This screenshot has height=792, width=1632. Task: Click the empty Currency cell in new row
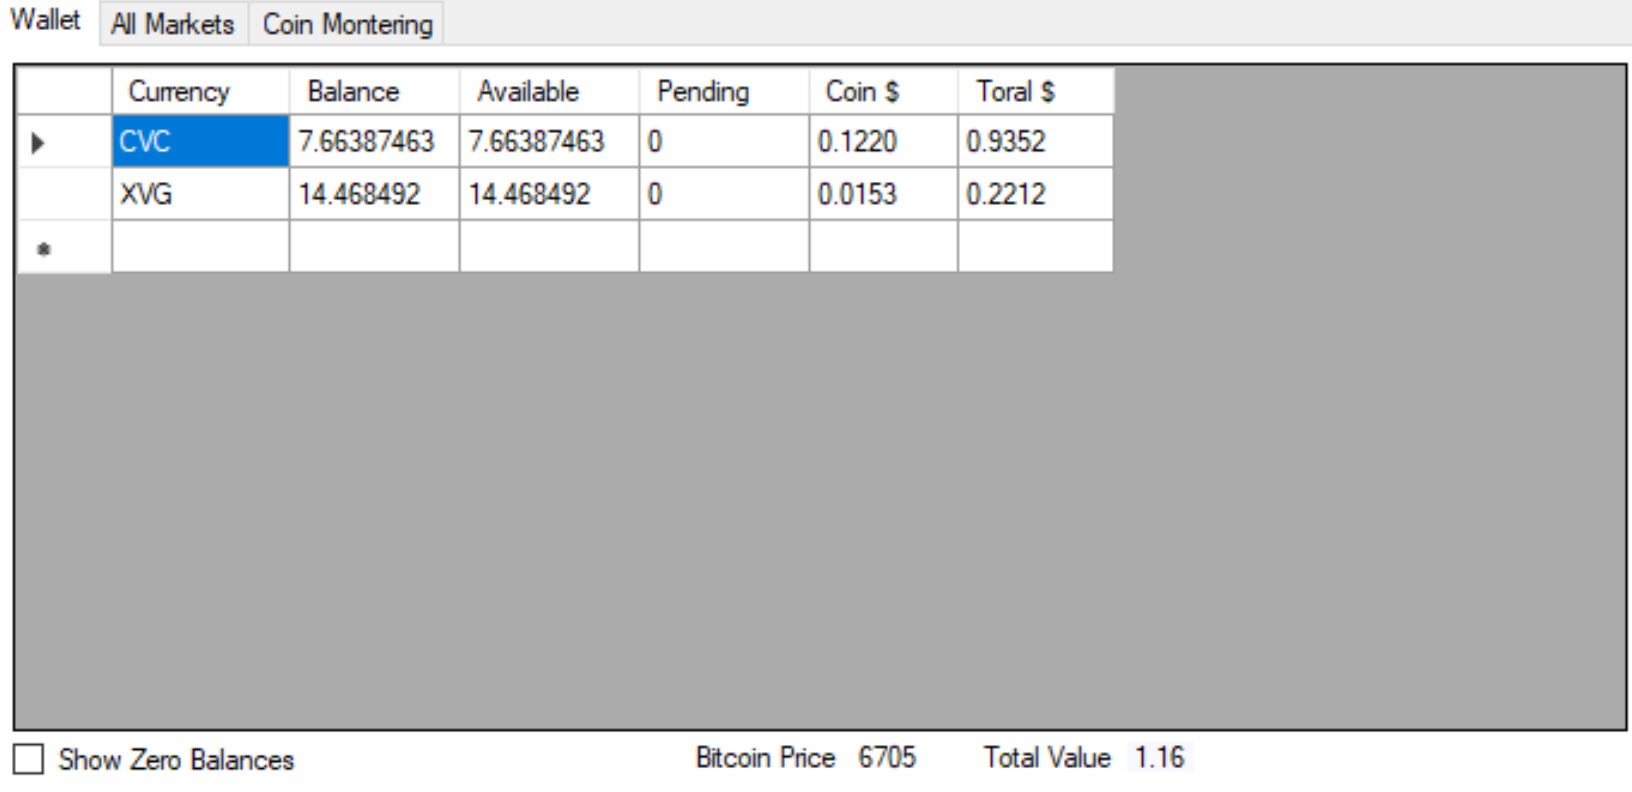[x=200, y=246]
